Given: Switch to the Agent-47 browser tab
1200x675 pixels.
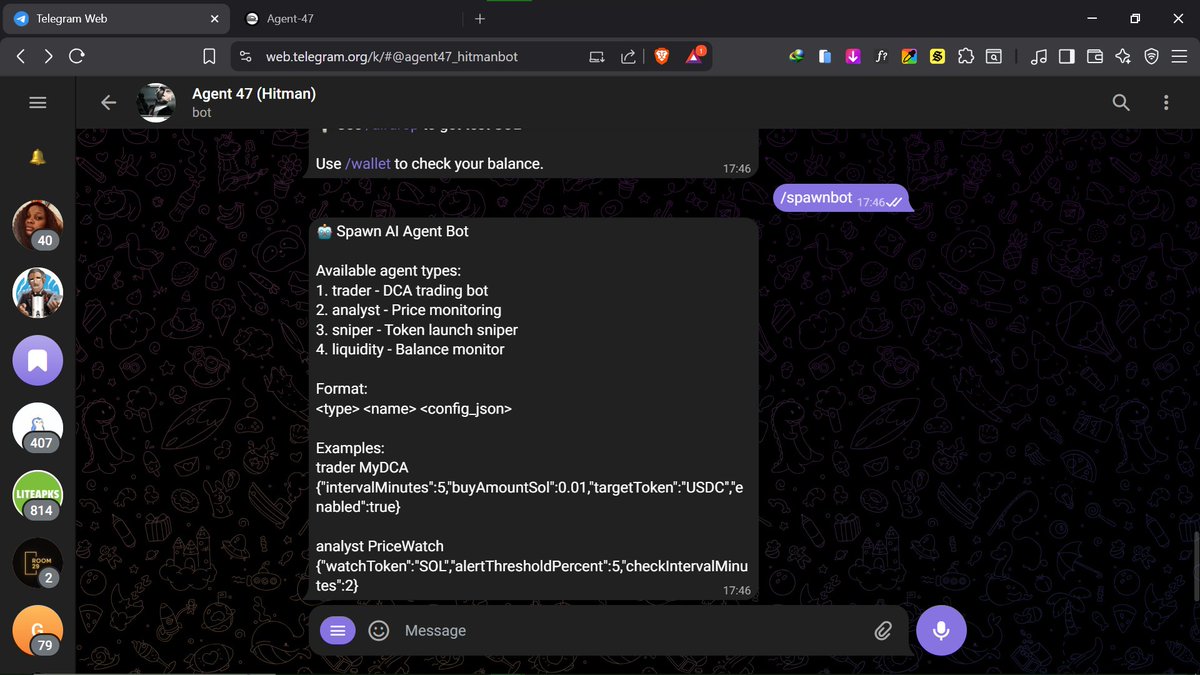Looking at the screenshot, I should [345, 19].
